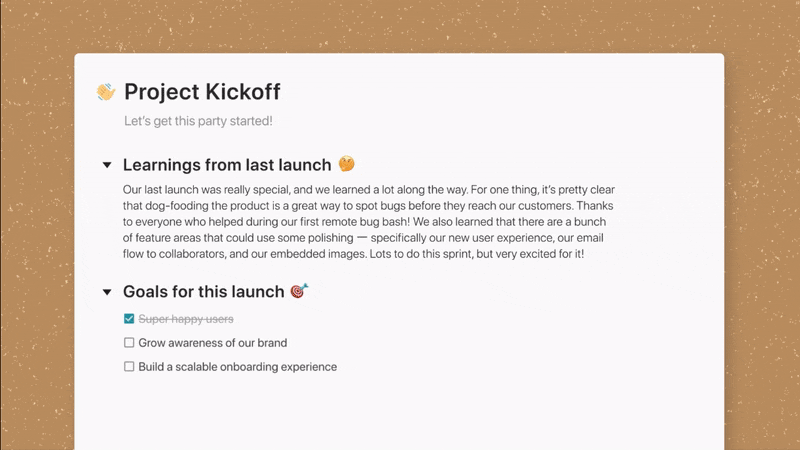The image size is (800, 450).
Task: Click the waving hand page icon
Action: 106,92
